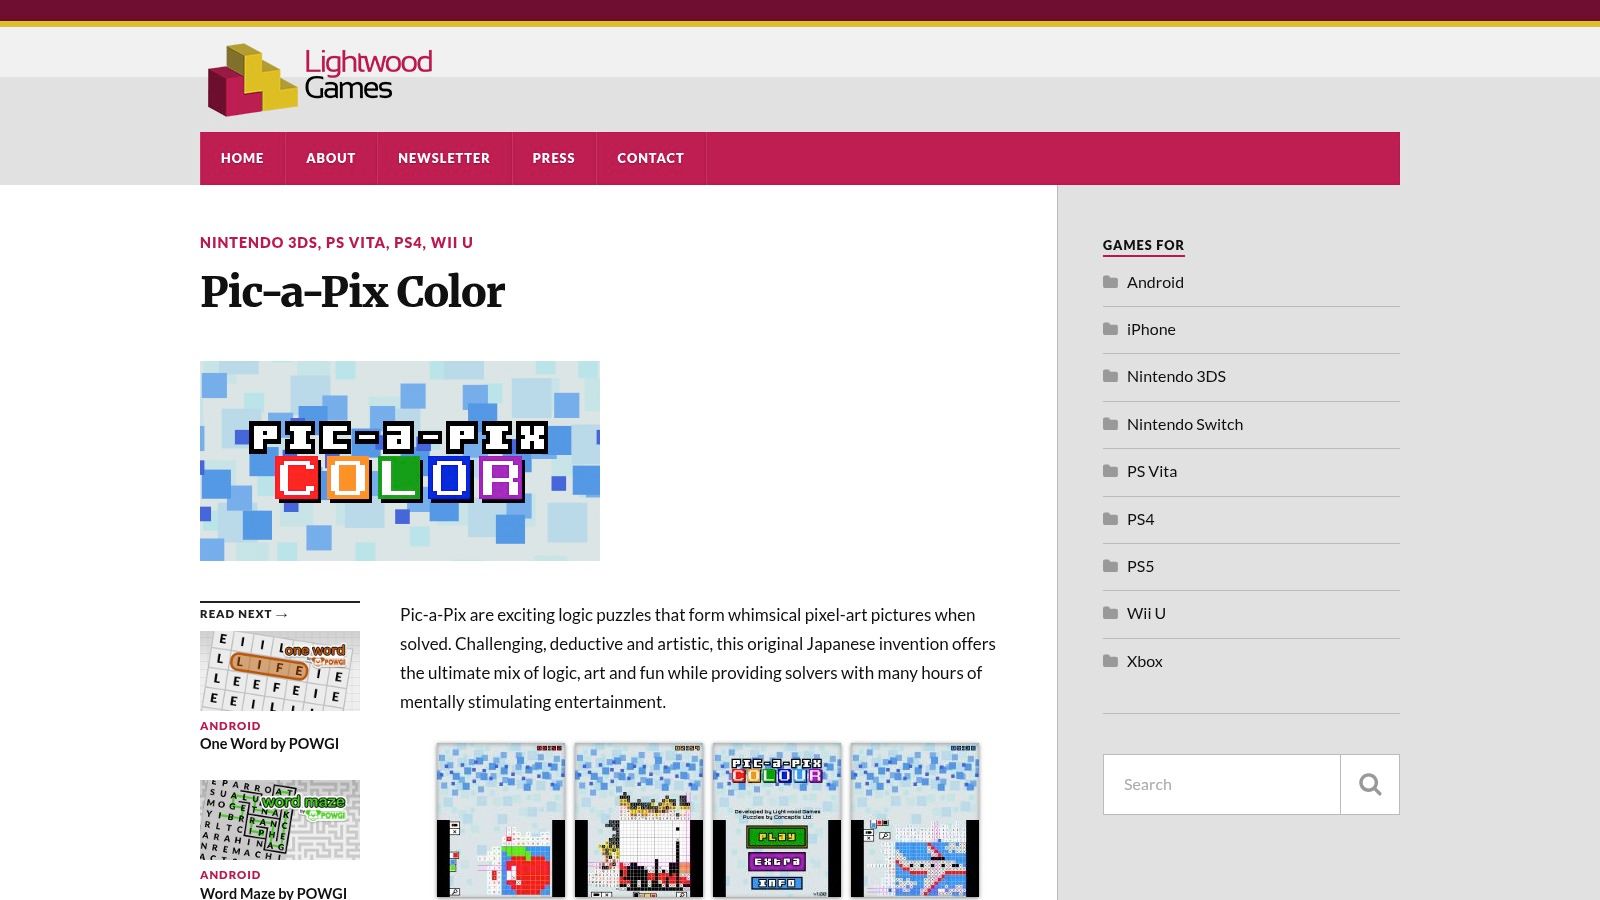Click the folder icon beside Wii U
Viewport: 1600px width, 900px height.
point(1109,613)
